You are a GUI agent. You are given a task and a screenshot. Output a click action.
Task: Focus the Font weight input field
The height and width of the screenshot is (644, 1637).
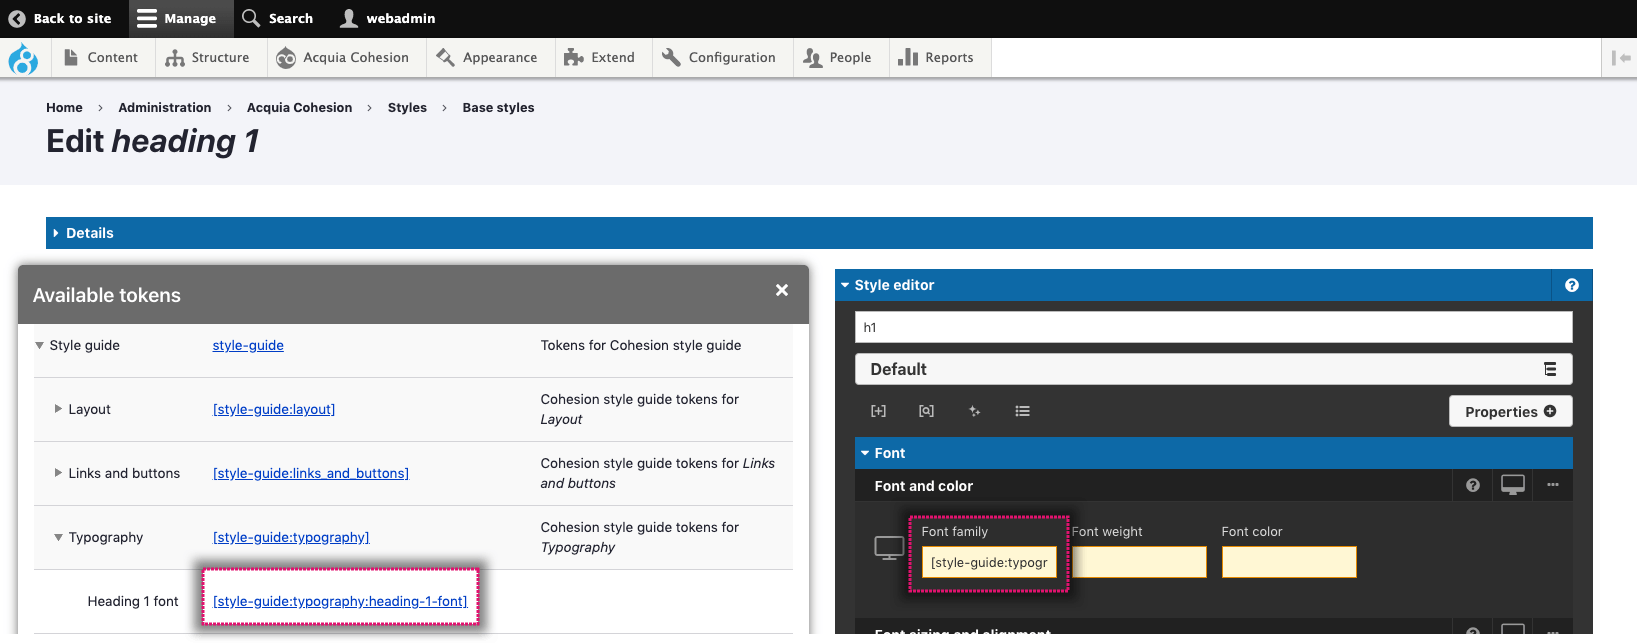point(1139,562)
